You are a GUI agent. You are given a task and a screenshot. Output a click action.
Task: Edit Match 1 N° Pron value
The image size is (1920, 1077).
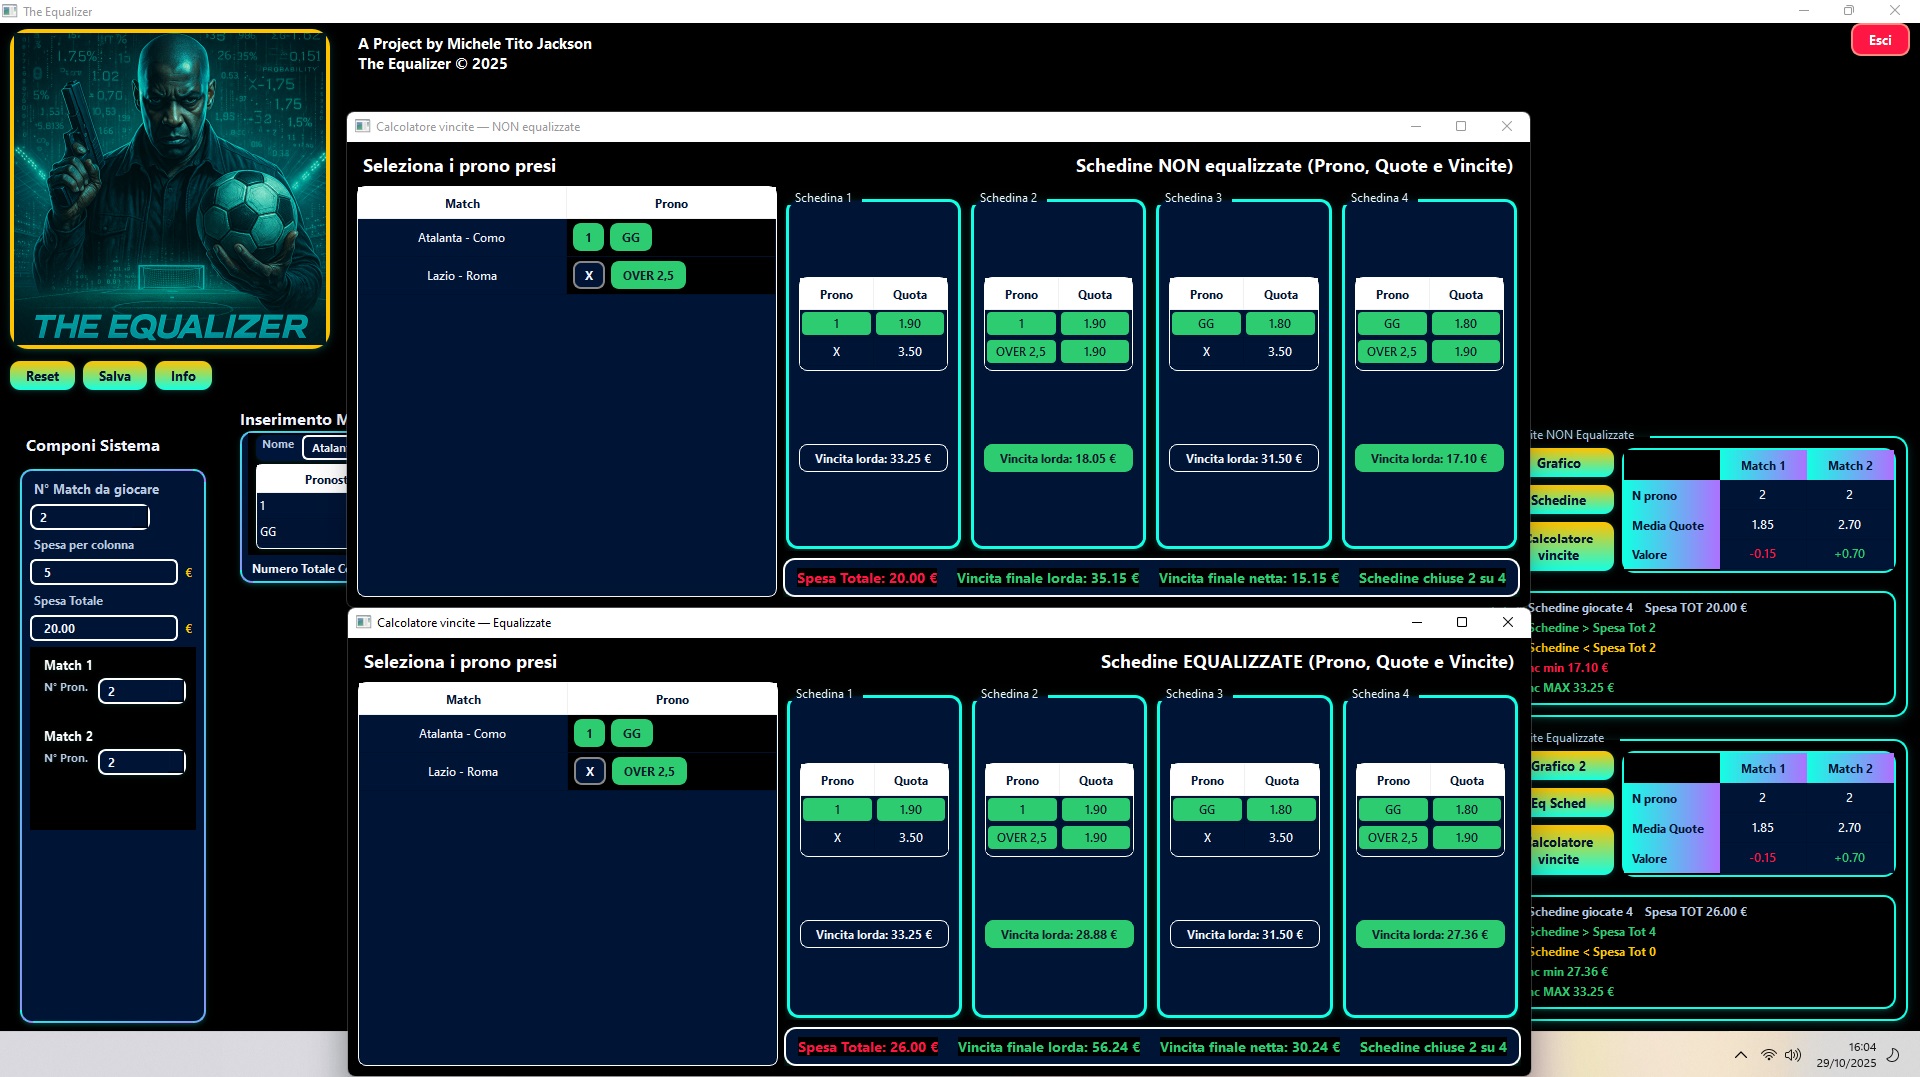[x=141, y=690]
